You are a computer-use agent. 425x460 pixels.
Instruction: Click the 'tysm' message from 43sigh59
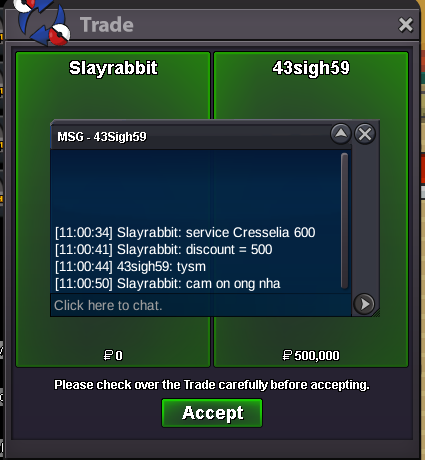[x=130, y=267]
